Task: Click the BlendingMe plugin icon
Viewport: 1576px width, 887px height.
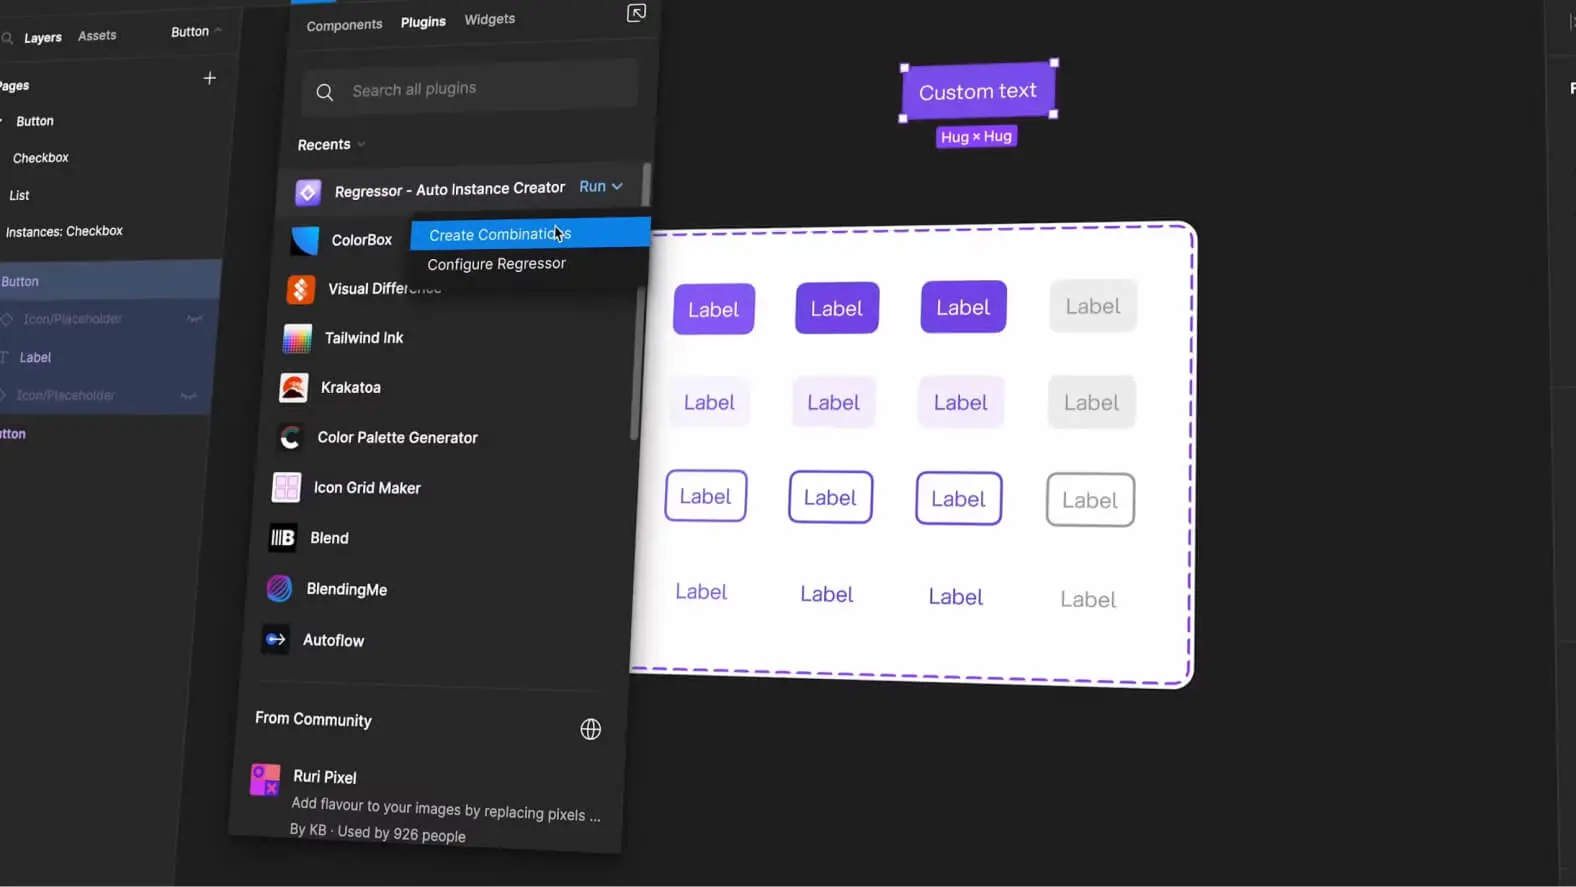Action: point(279,589)
